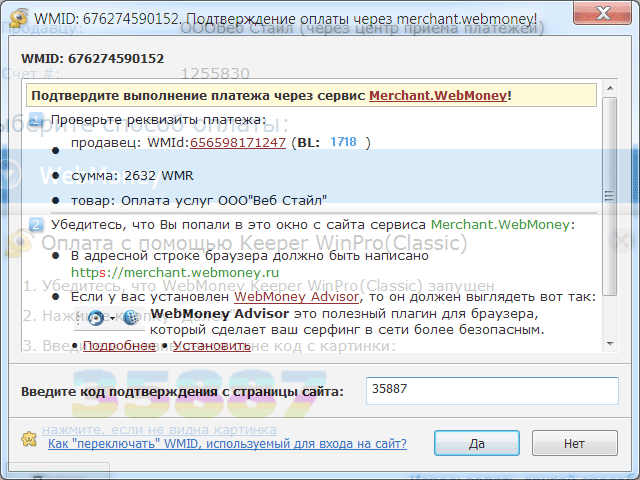
Task: Click the scroll down arrow of details pane
Action: point(610,344)
